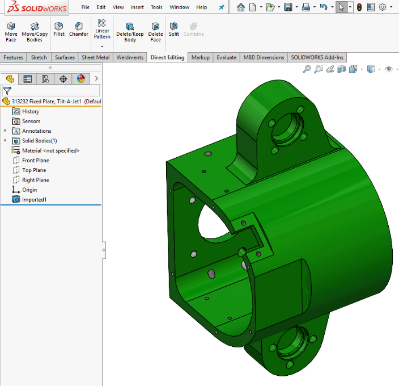The width and height of the screenshot is (399, 386).
Task: Apply the Chamfer tool
Action: pos(79,29)
